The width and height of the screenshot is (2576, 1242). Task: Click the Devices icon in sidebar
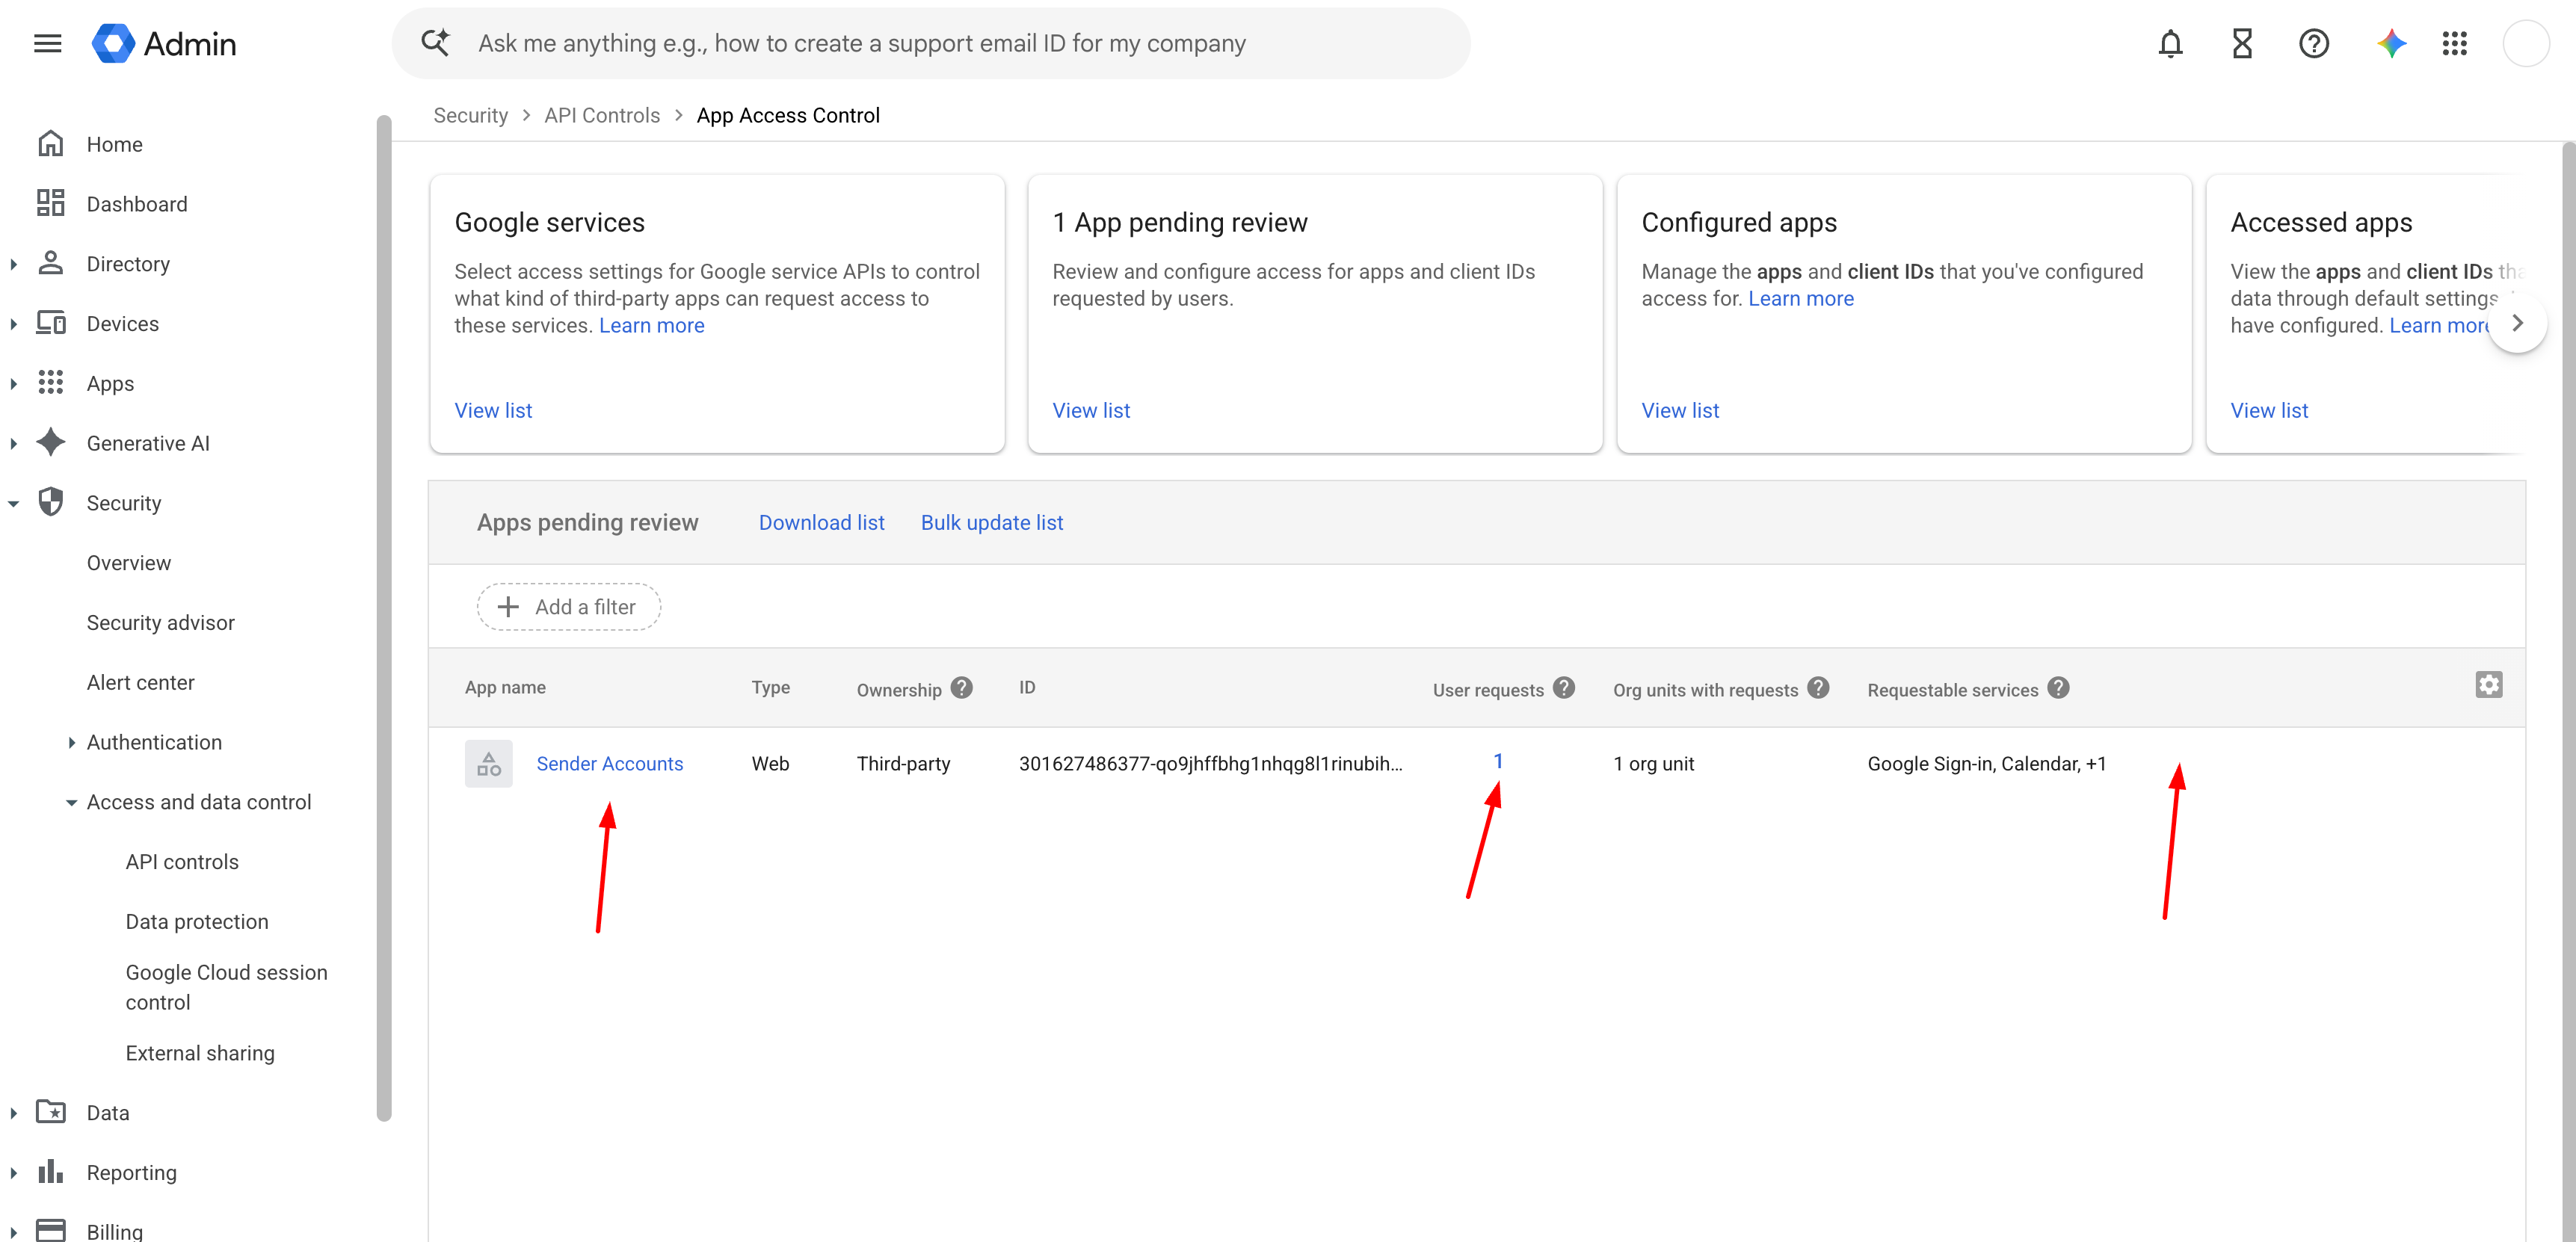tap(51, 323)
